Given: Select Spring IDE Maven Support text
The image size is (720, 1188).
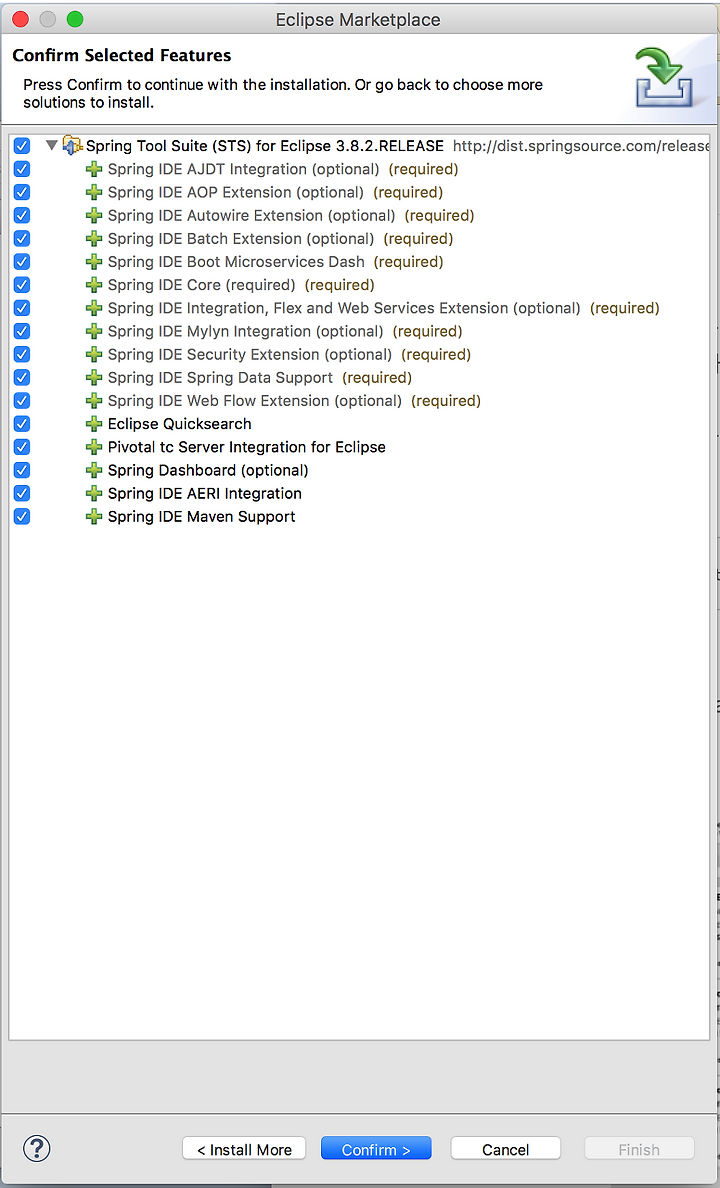Looking at the screenshot, I should coord(202,516).
